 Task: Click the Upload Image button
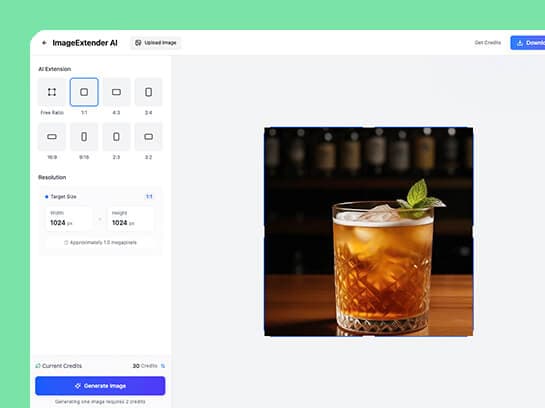(156, 43)
